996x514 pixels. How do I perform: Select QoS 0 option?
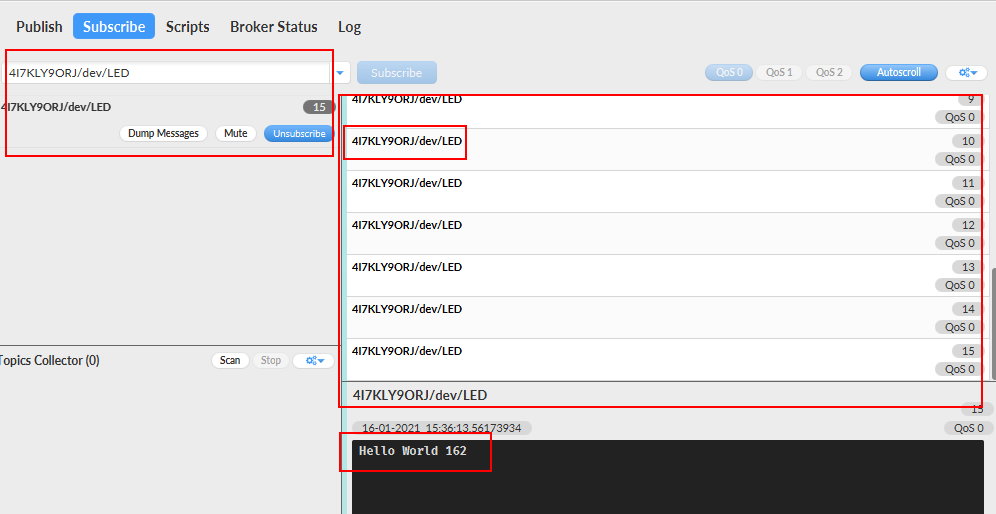coord(728,73)
